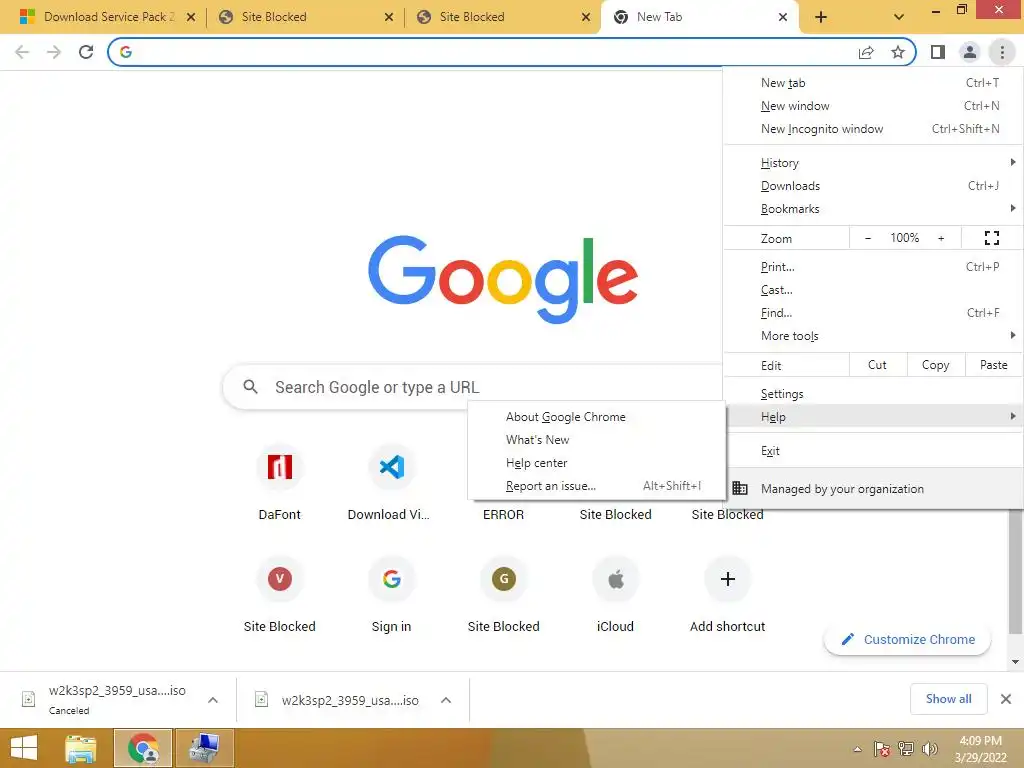This screenshot has width=1024, height=768.
Task: Click the Cast... menu item
Action: 873,289
